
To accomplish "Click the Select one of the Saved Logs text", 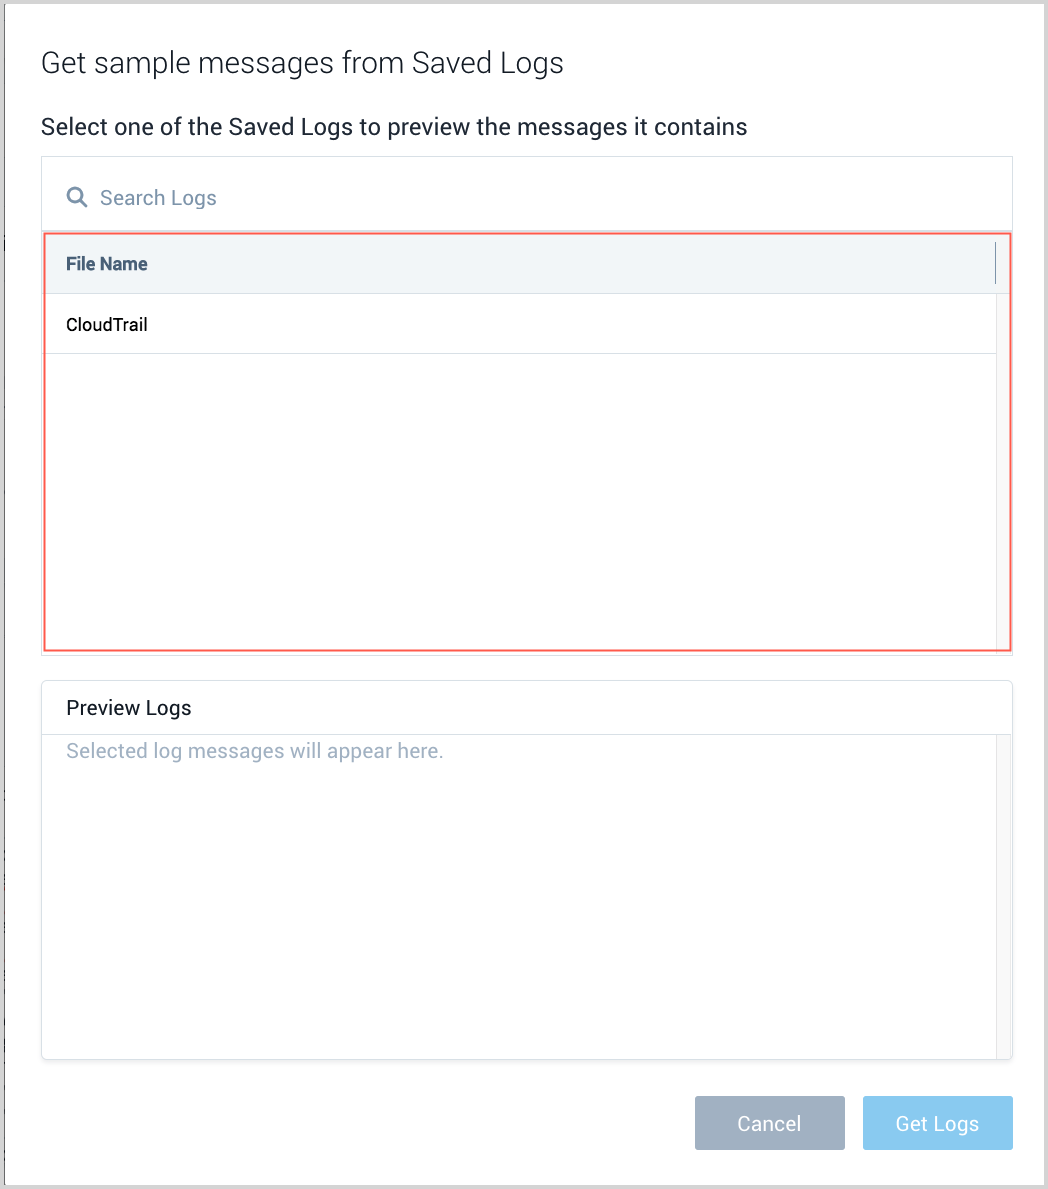I will click(x=393, y=127).
